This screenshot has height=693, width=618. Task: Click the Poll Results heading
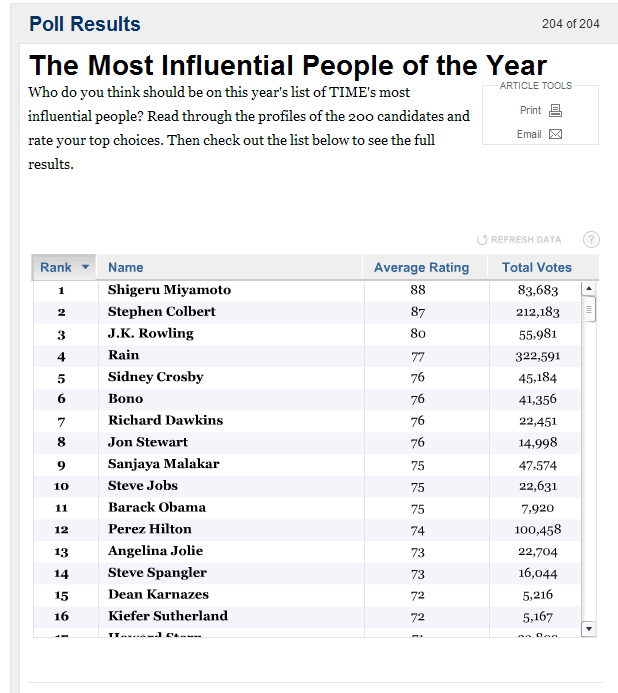(85, 24)
